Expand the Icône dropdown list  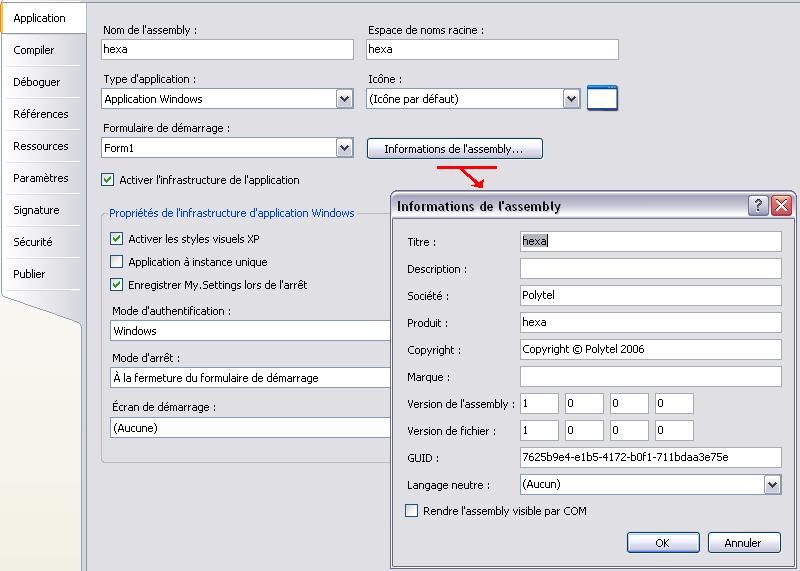point(571,99)
